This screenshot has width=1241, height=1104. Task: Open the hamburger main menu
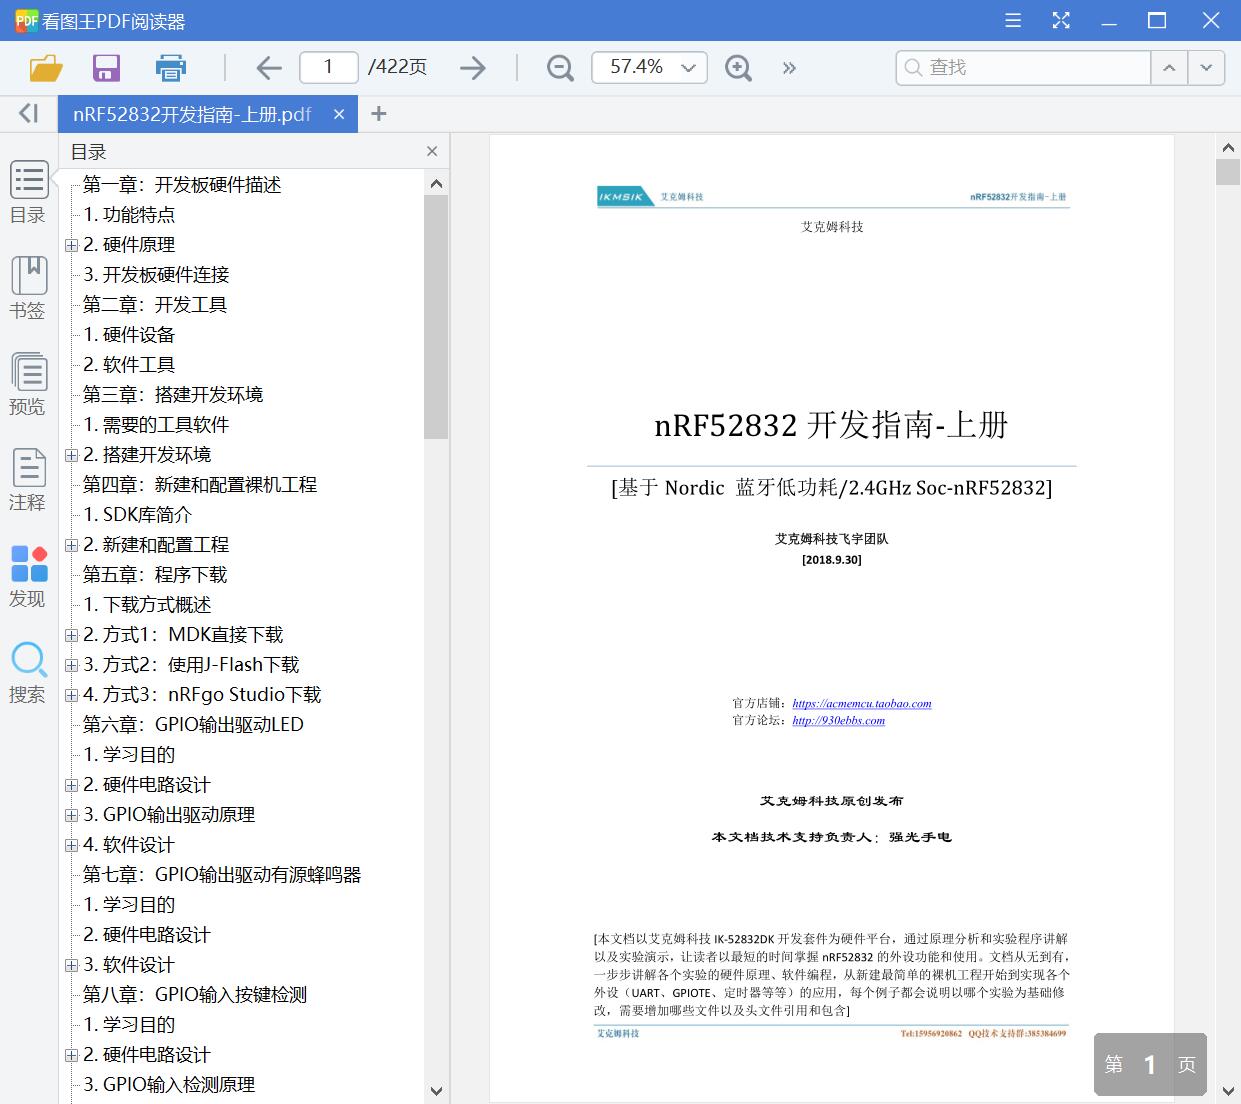(x=1012, y=20)
